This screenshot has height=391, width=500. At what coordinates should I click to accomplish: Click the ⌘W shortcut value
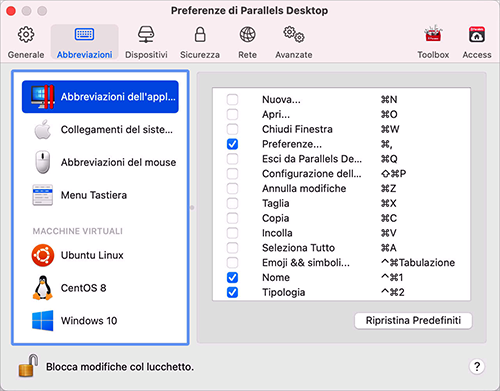390,129
